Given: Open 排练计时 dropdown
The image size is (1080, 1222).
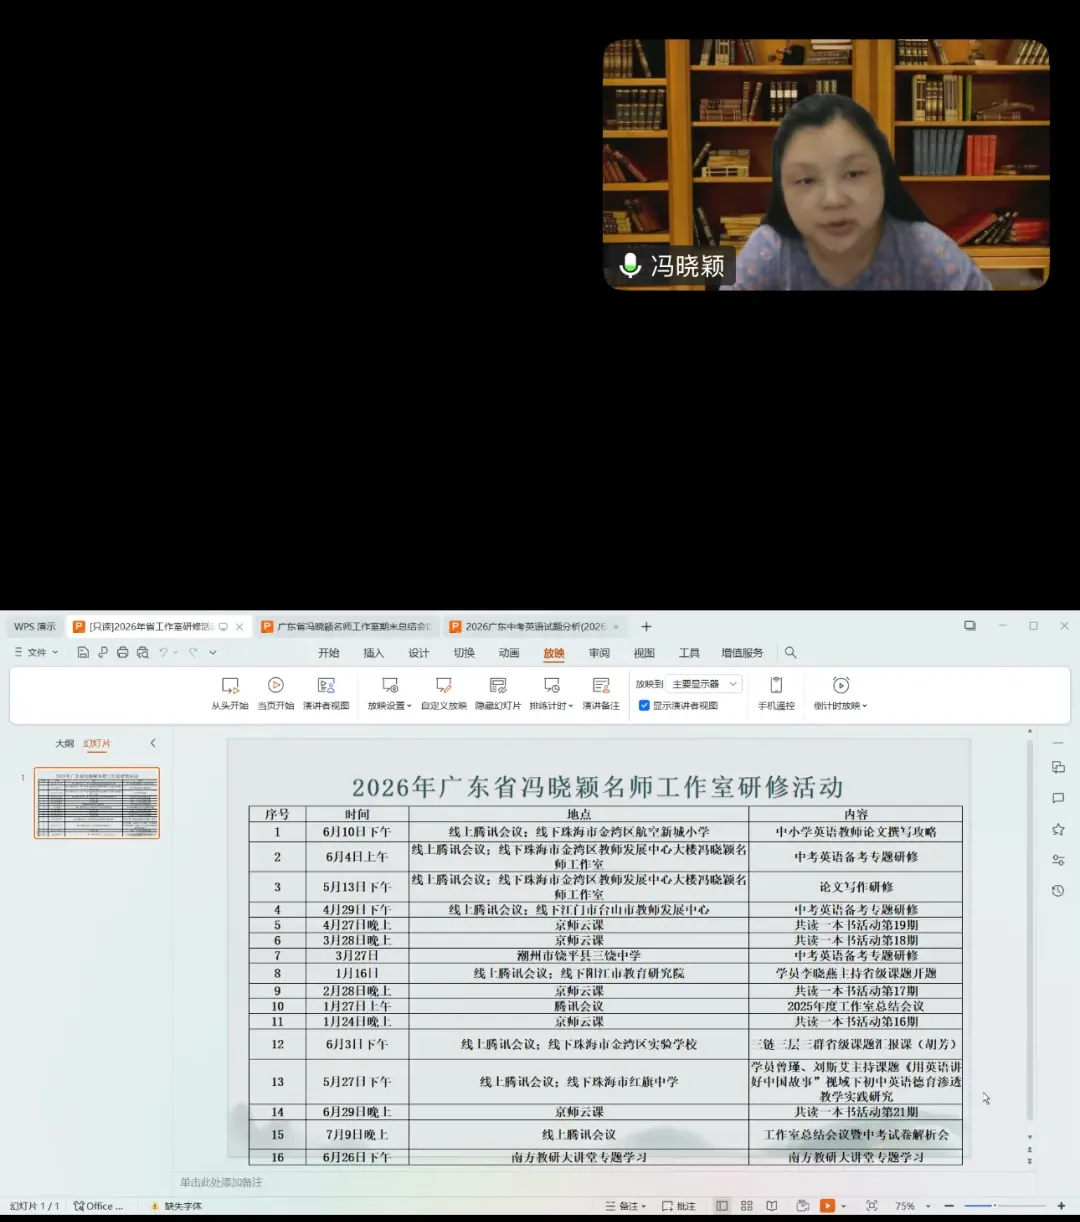Looking at the screenshot, I should (551, 693).
